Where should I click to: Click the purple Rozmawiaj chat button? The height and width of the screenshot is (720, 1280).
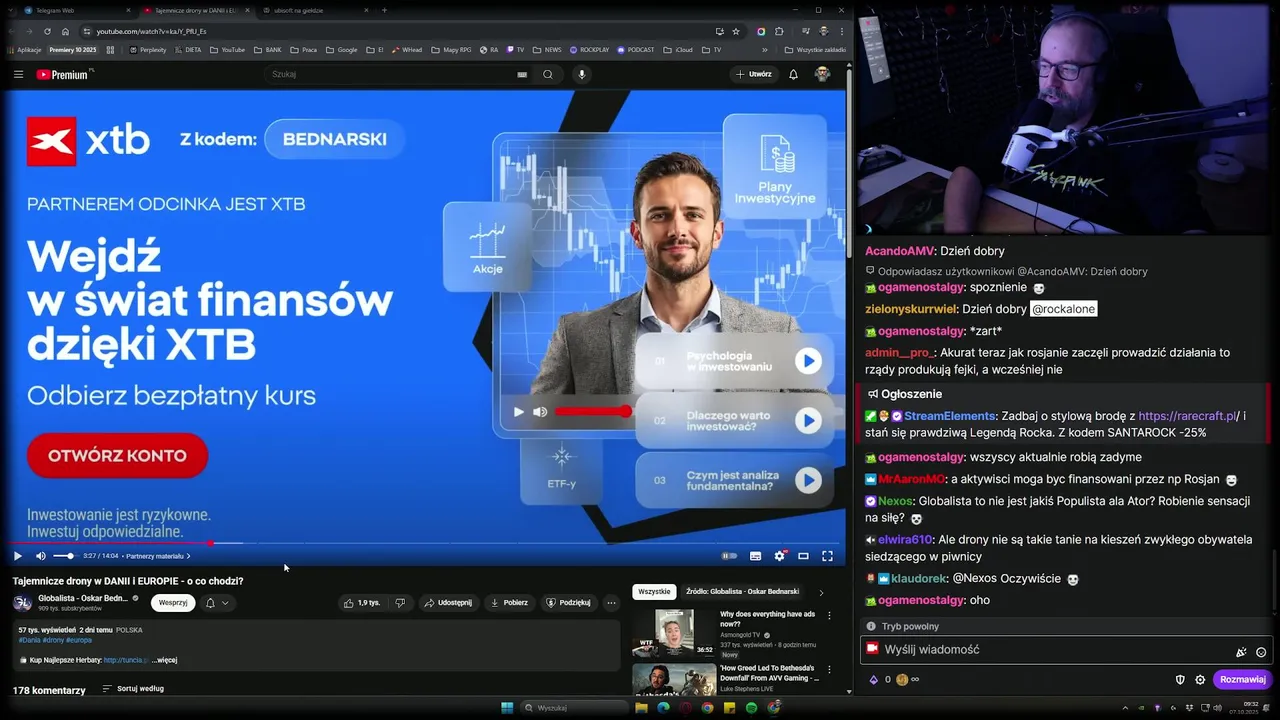point(1242,679)
